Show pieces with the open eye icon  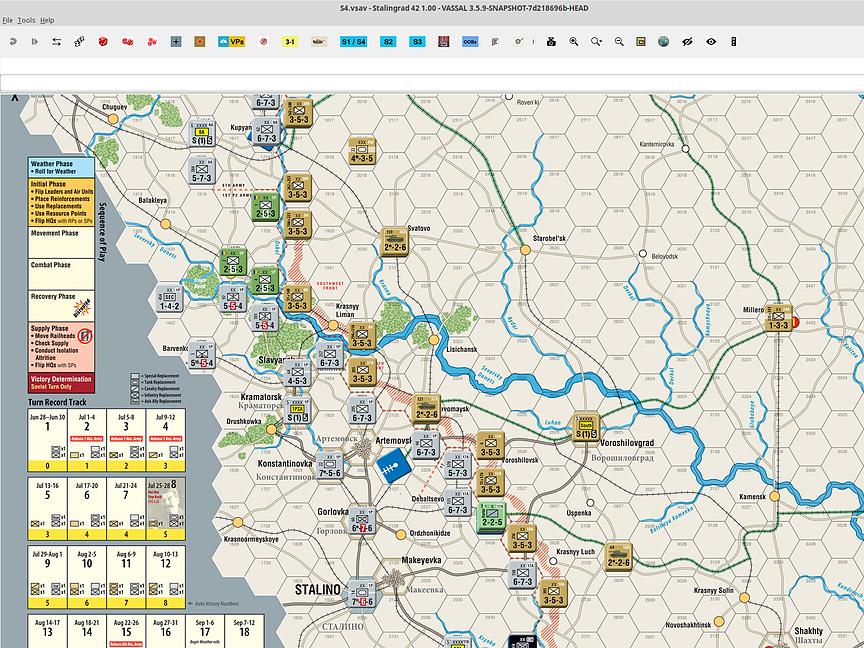(711, 41)
